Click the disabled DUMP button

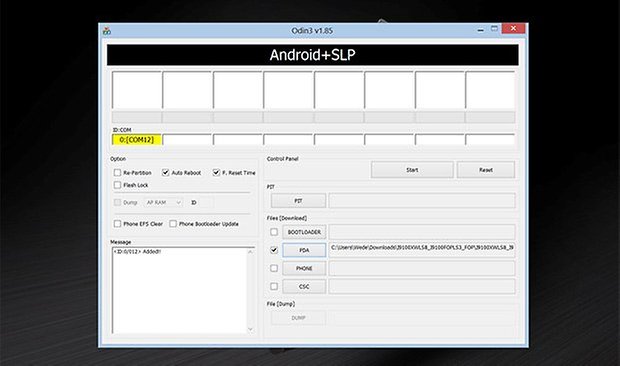(x=299, y=318)
